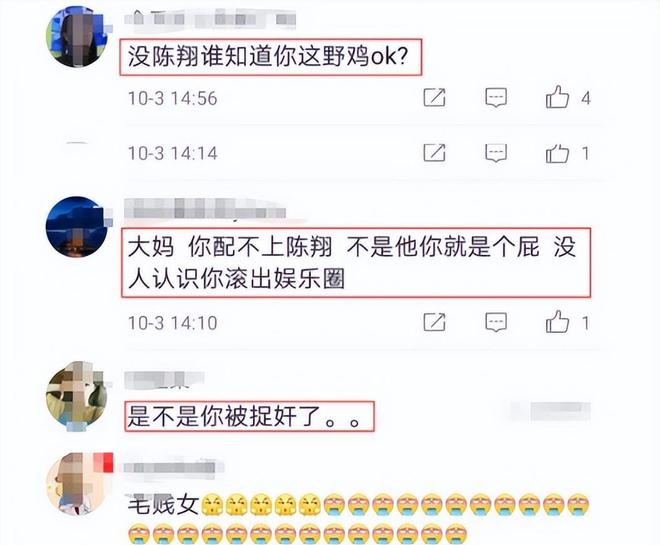The width and height of the screenshot is (660, 545).
Task: Repost the comment posted at 14:10
Action: (x=434, y=322)
